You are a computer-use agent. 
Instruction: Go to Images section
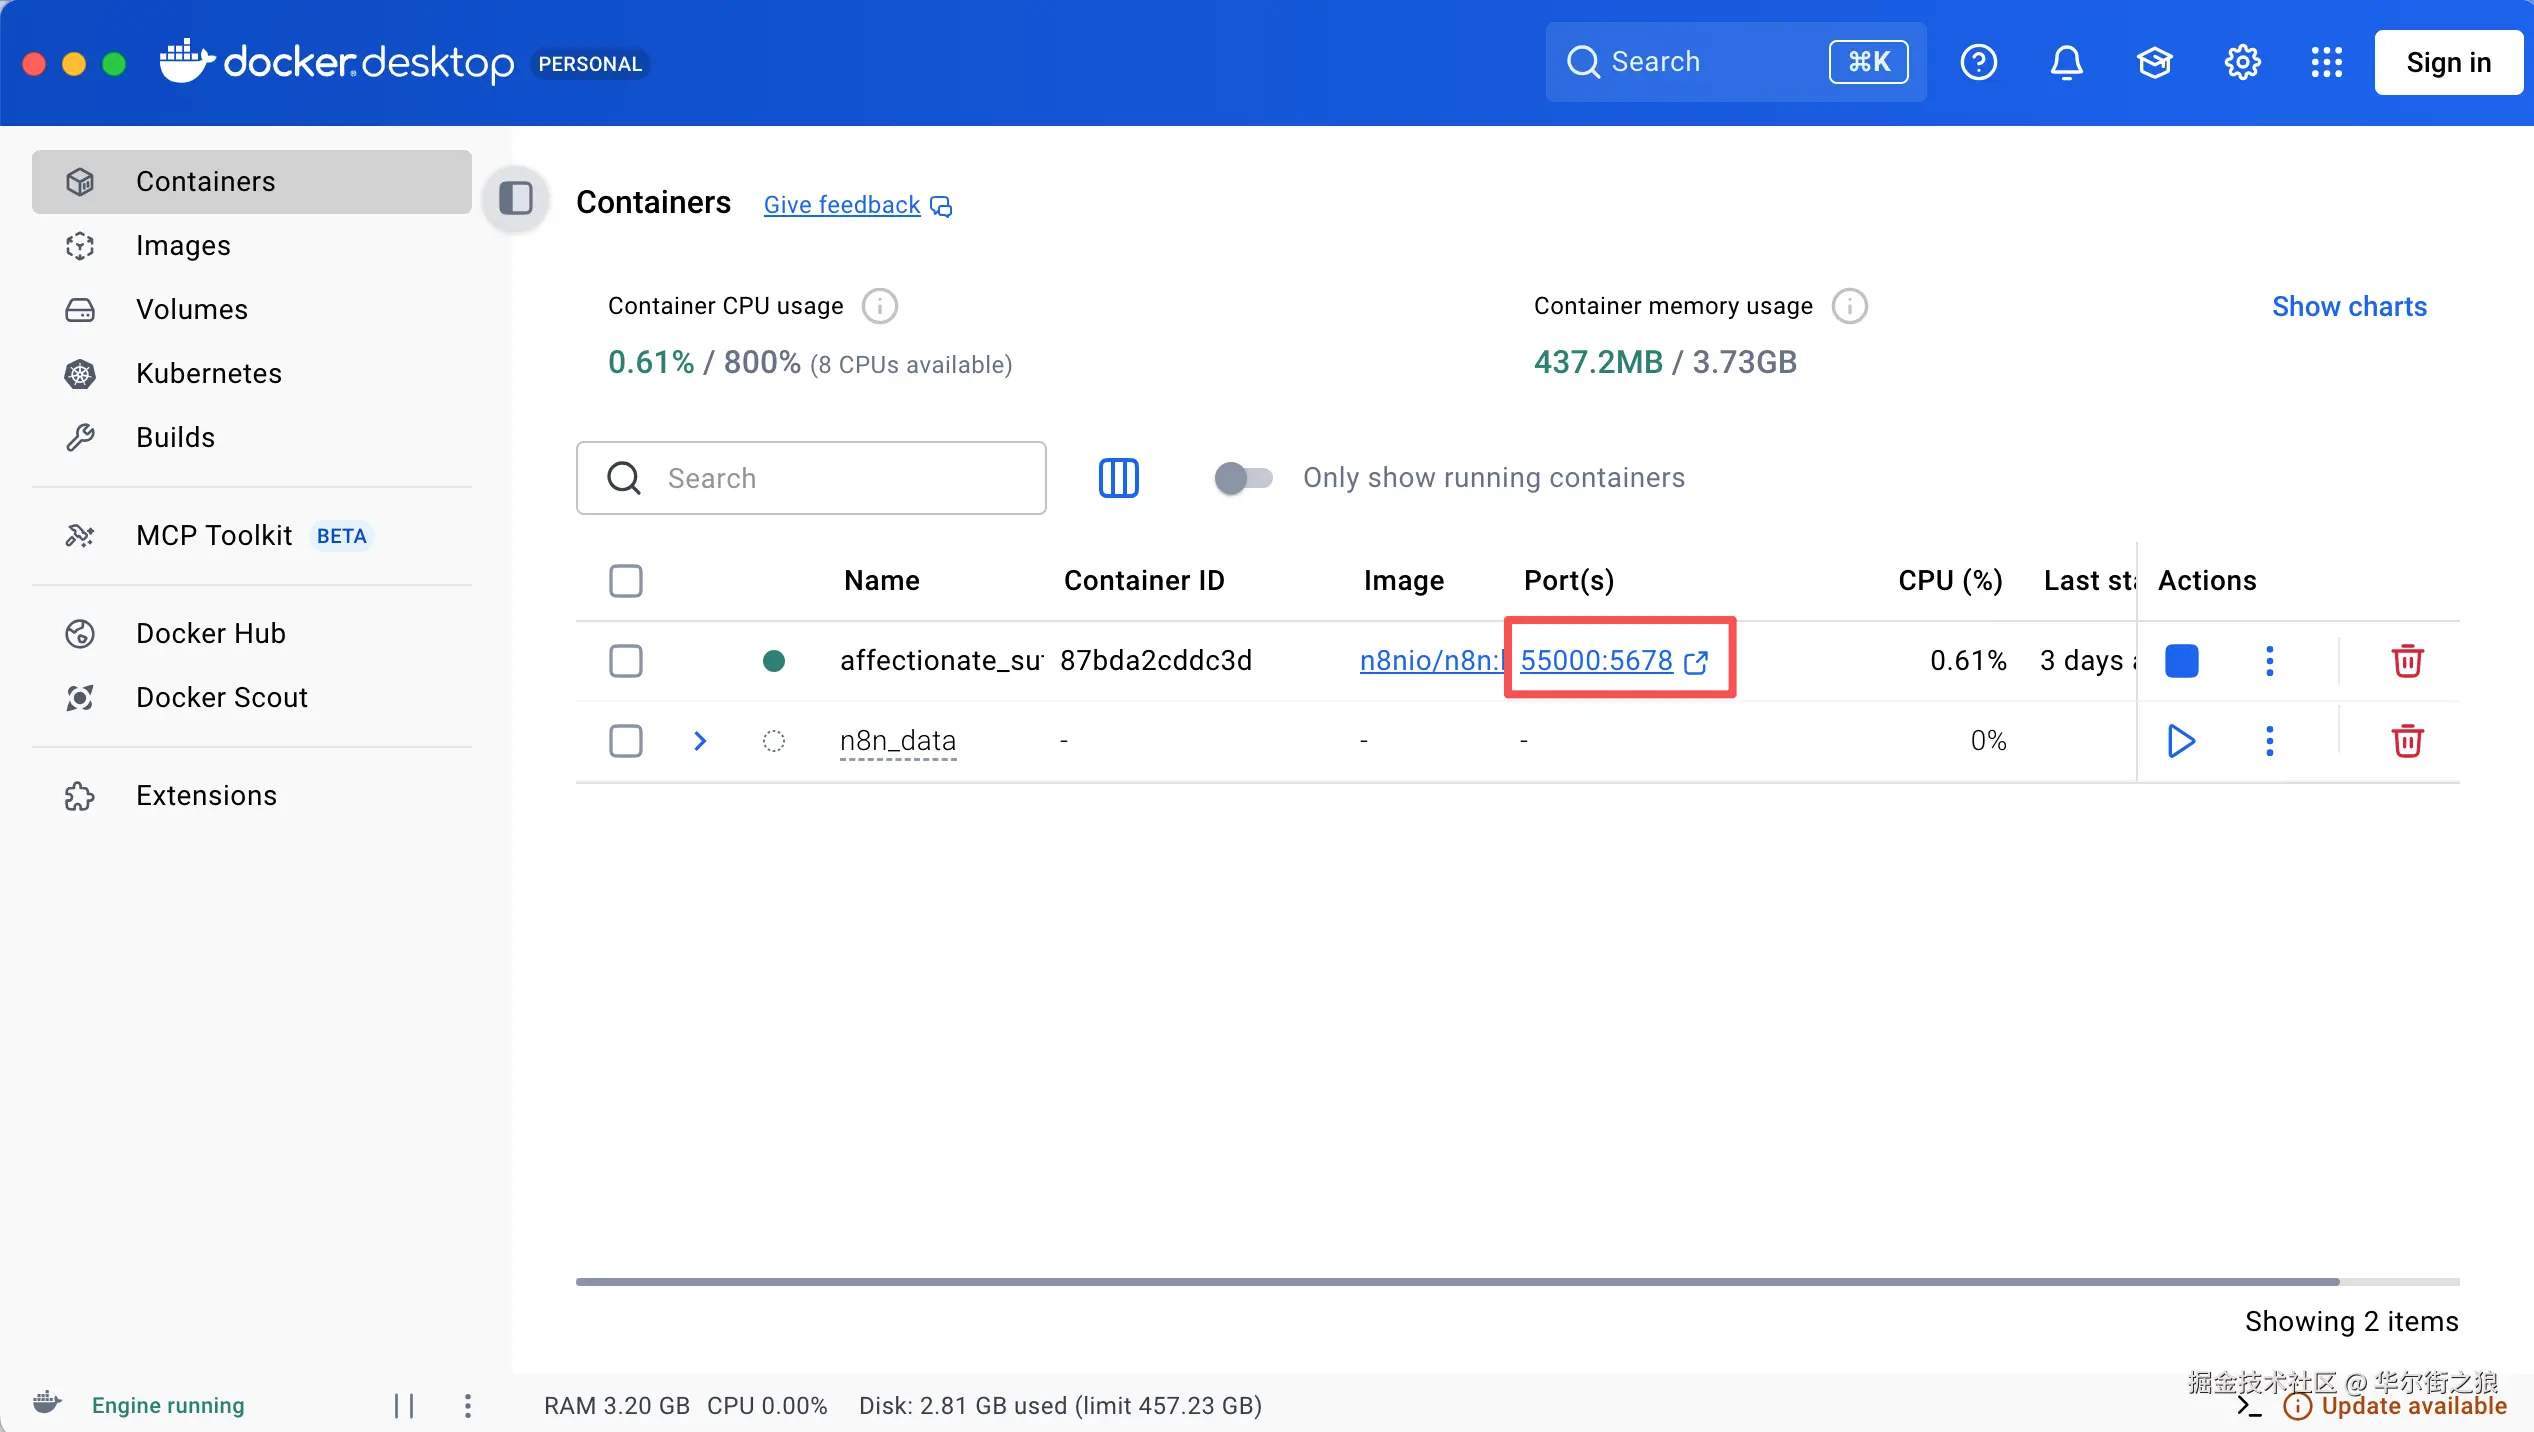[183, 246]
